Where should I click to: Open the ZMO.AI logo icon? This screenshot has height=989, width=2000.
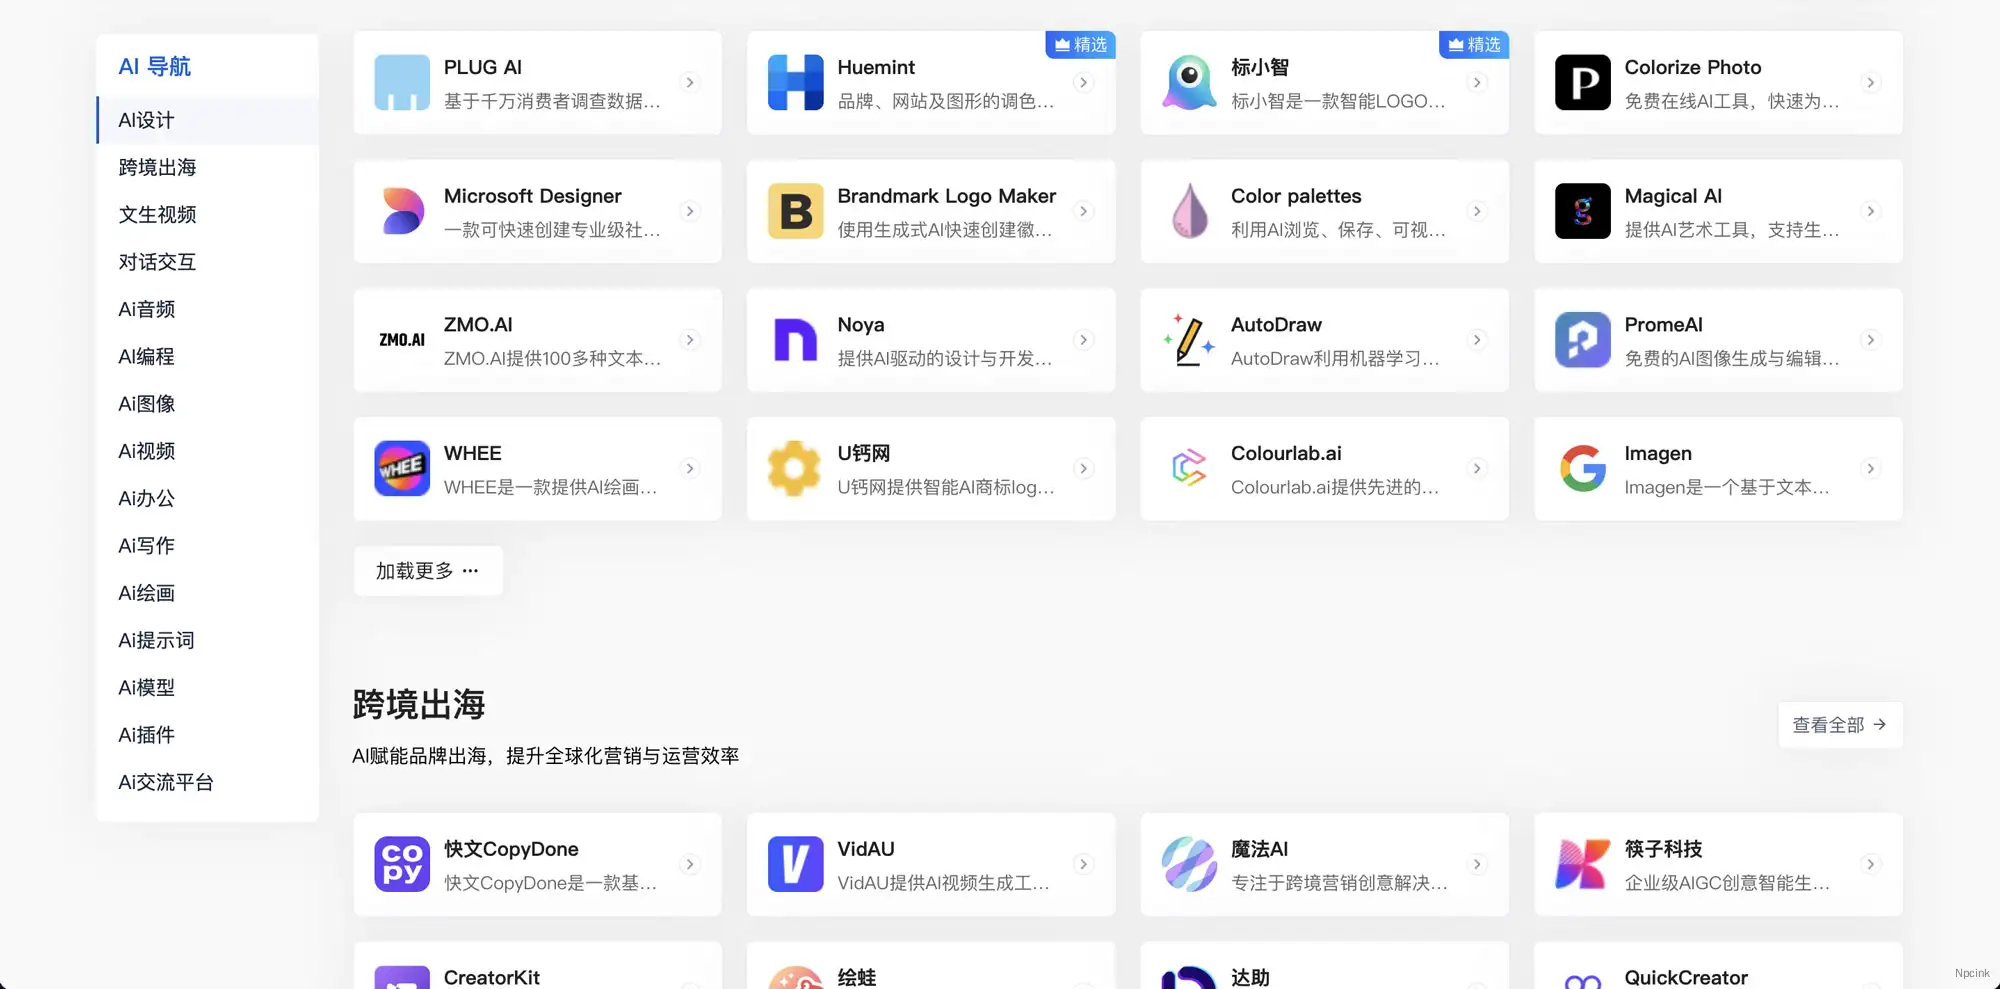tap(401, 340)
